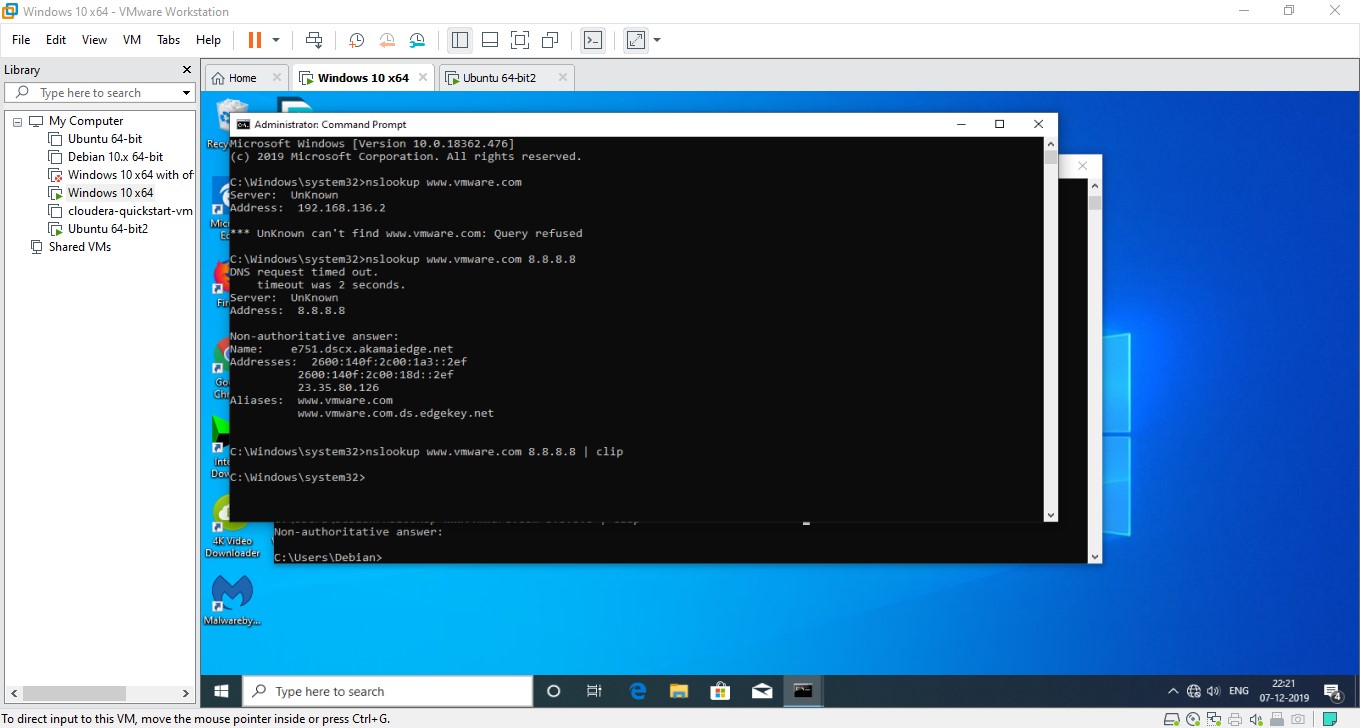Toggle the Library panel visibility
The width and height of the screenshot is (1360, 728).
point(461,40)
